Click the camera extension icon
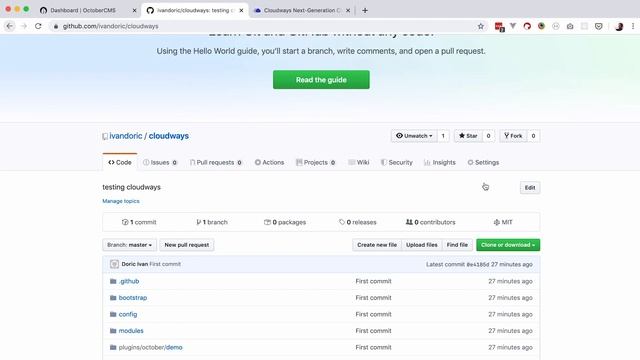640x360 pixels. pos(570,26)
